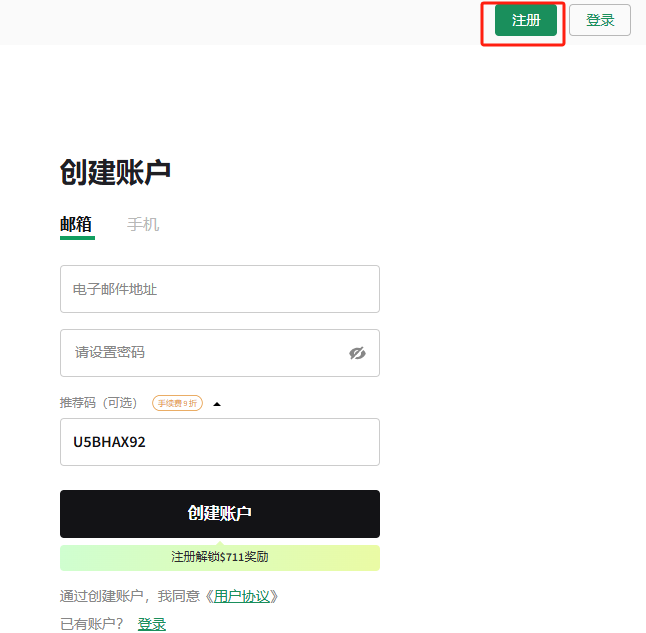646x633 pixels.
Task: Submit with the black 创建账户 button
Action: [219, 514]
